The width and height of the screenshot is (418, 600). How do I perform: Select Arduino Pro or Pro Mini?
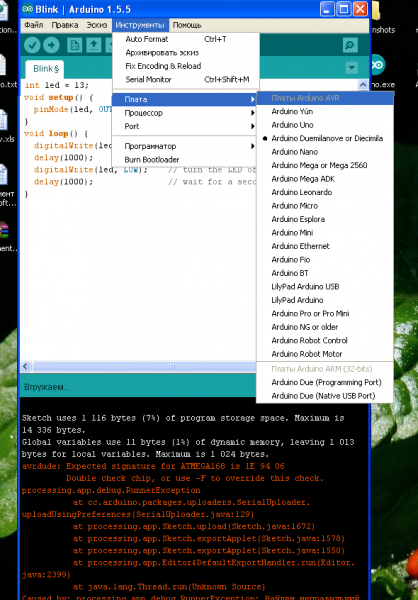[325, 313]
